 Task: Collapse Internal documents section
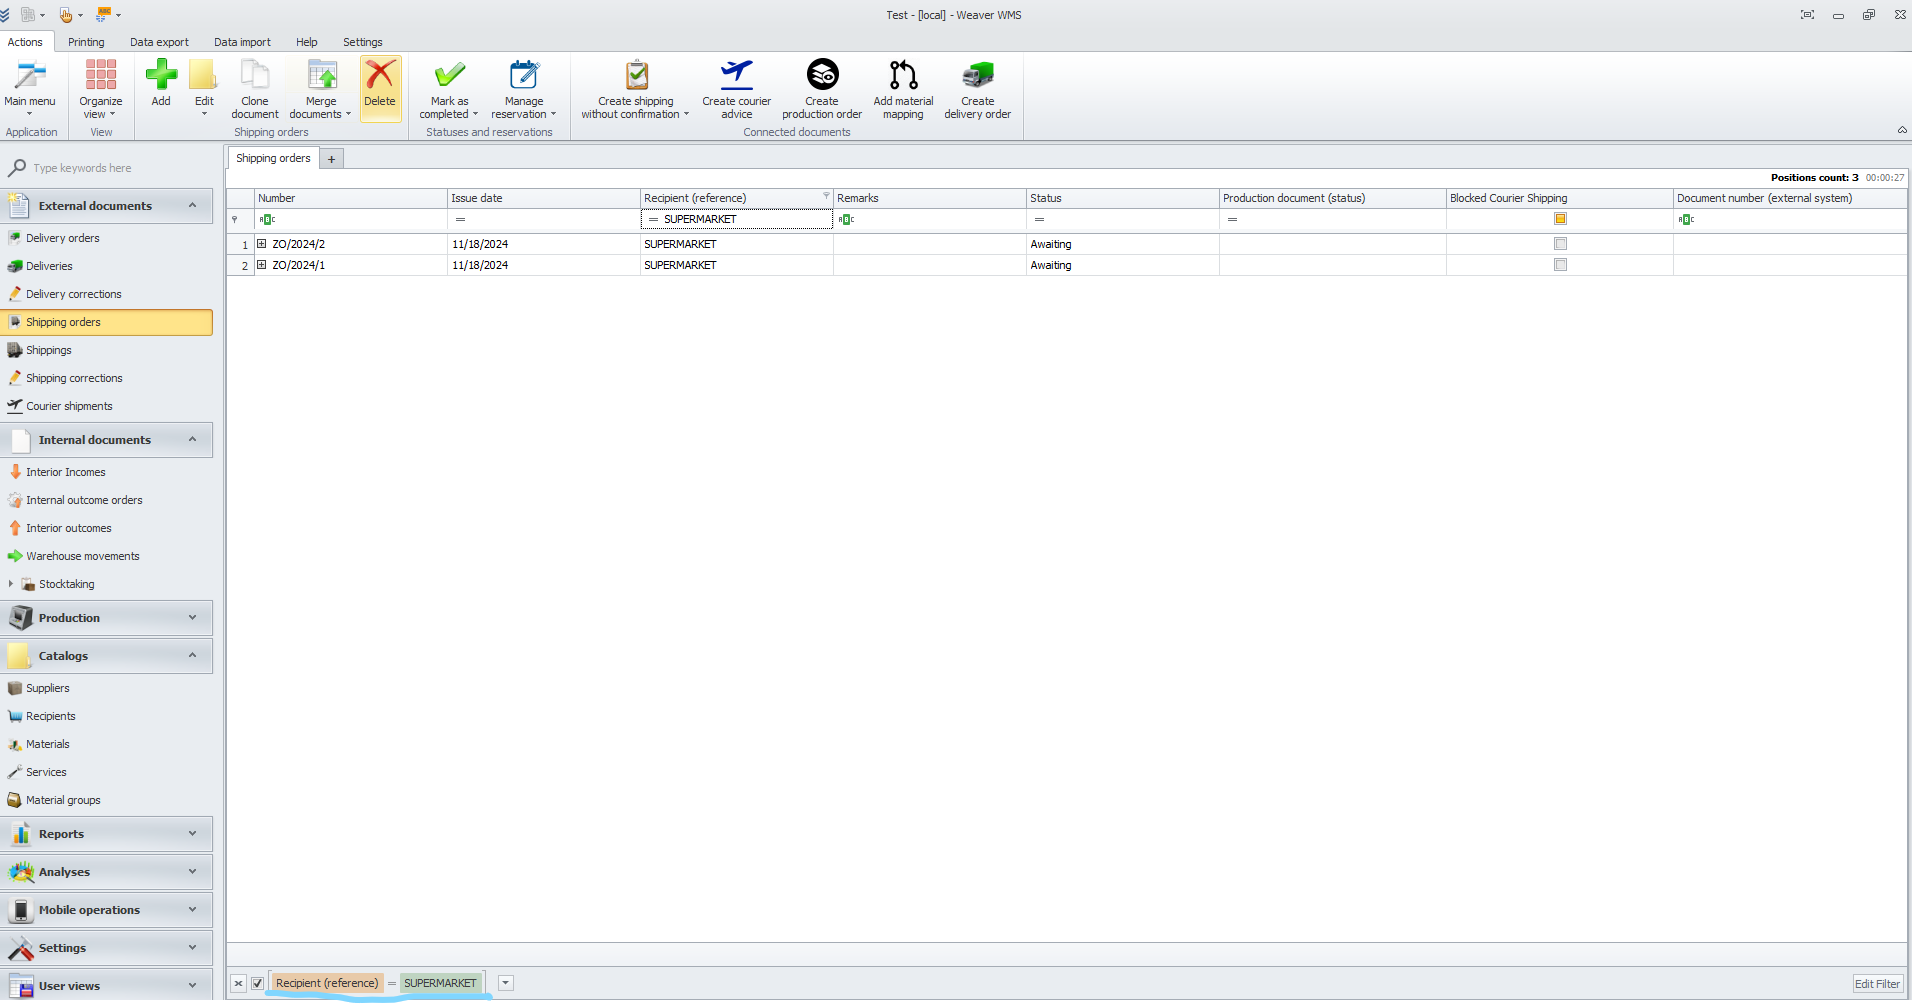193,439
